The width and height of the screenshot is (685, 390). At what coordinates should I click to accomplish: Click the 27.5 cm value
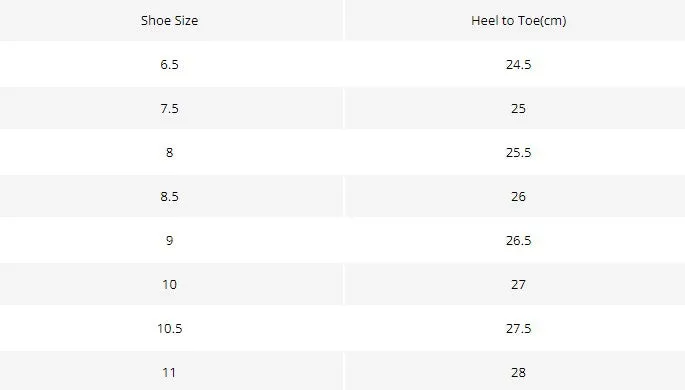click(x=519, y=328)
